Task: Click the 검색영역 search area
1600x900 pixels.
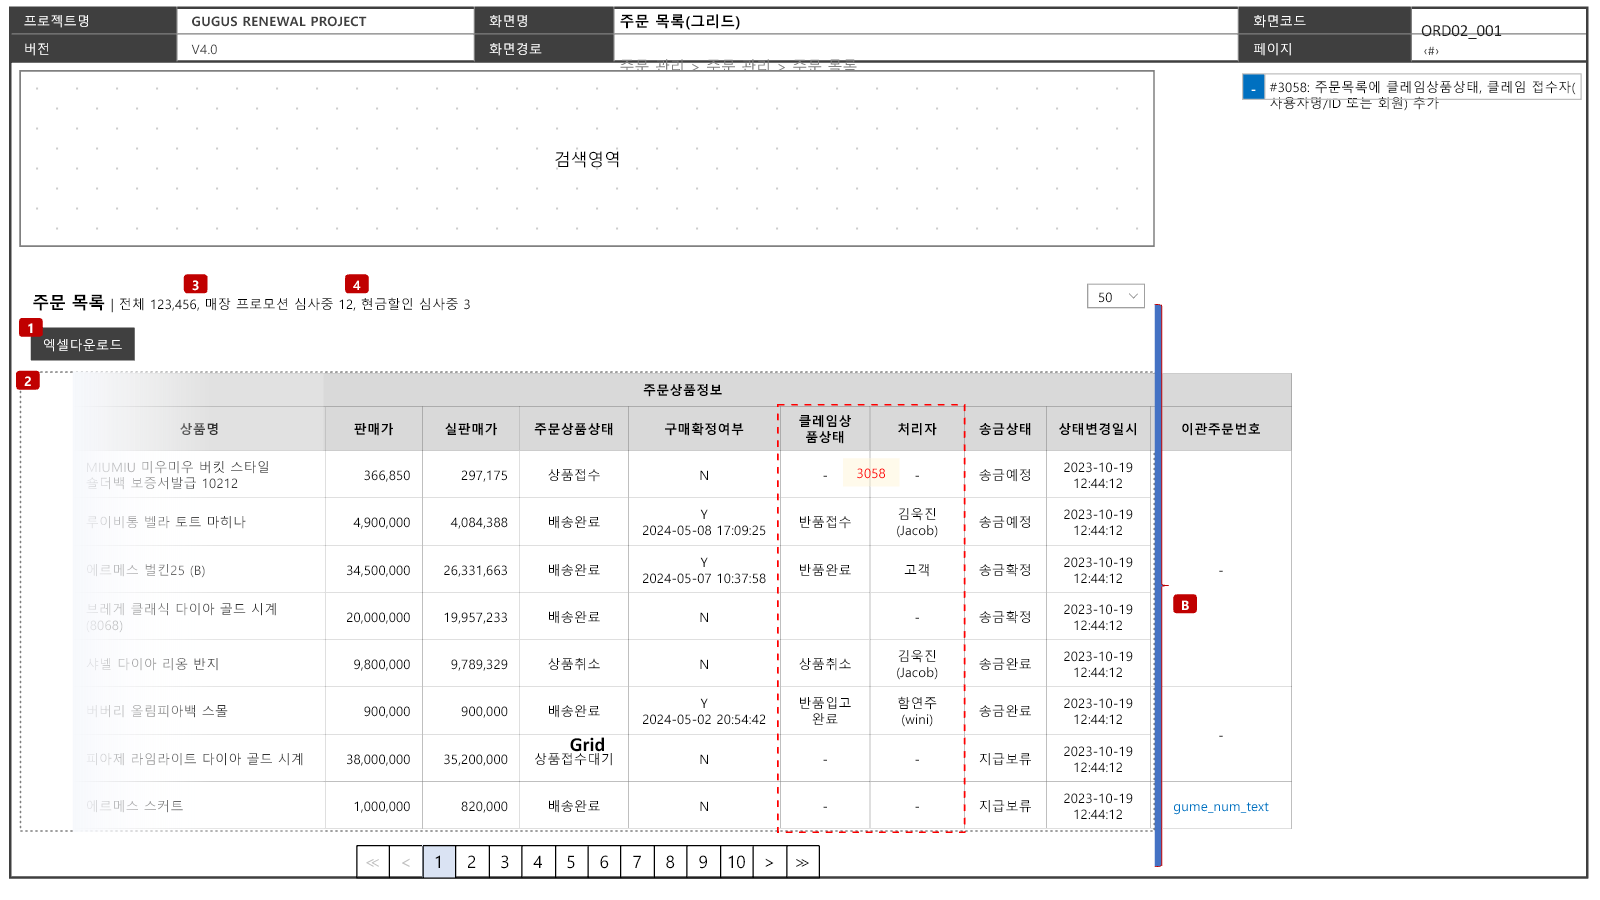Action: tap(587, 158)
